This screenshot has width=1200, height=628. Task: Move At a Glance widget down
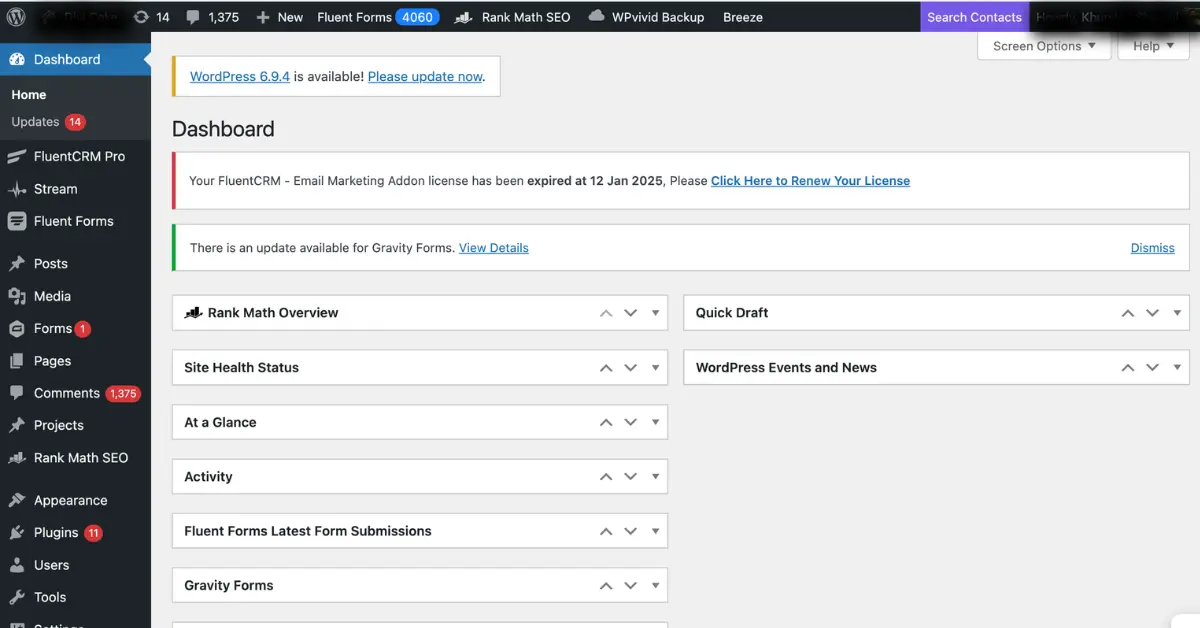click(631, 422)
